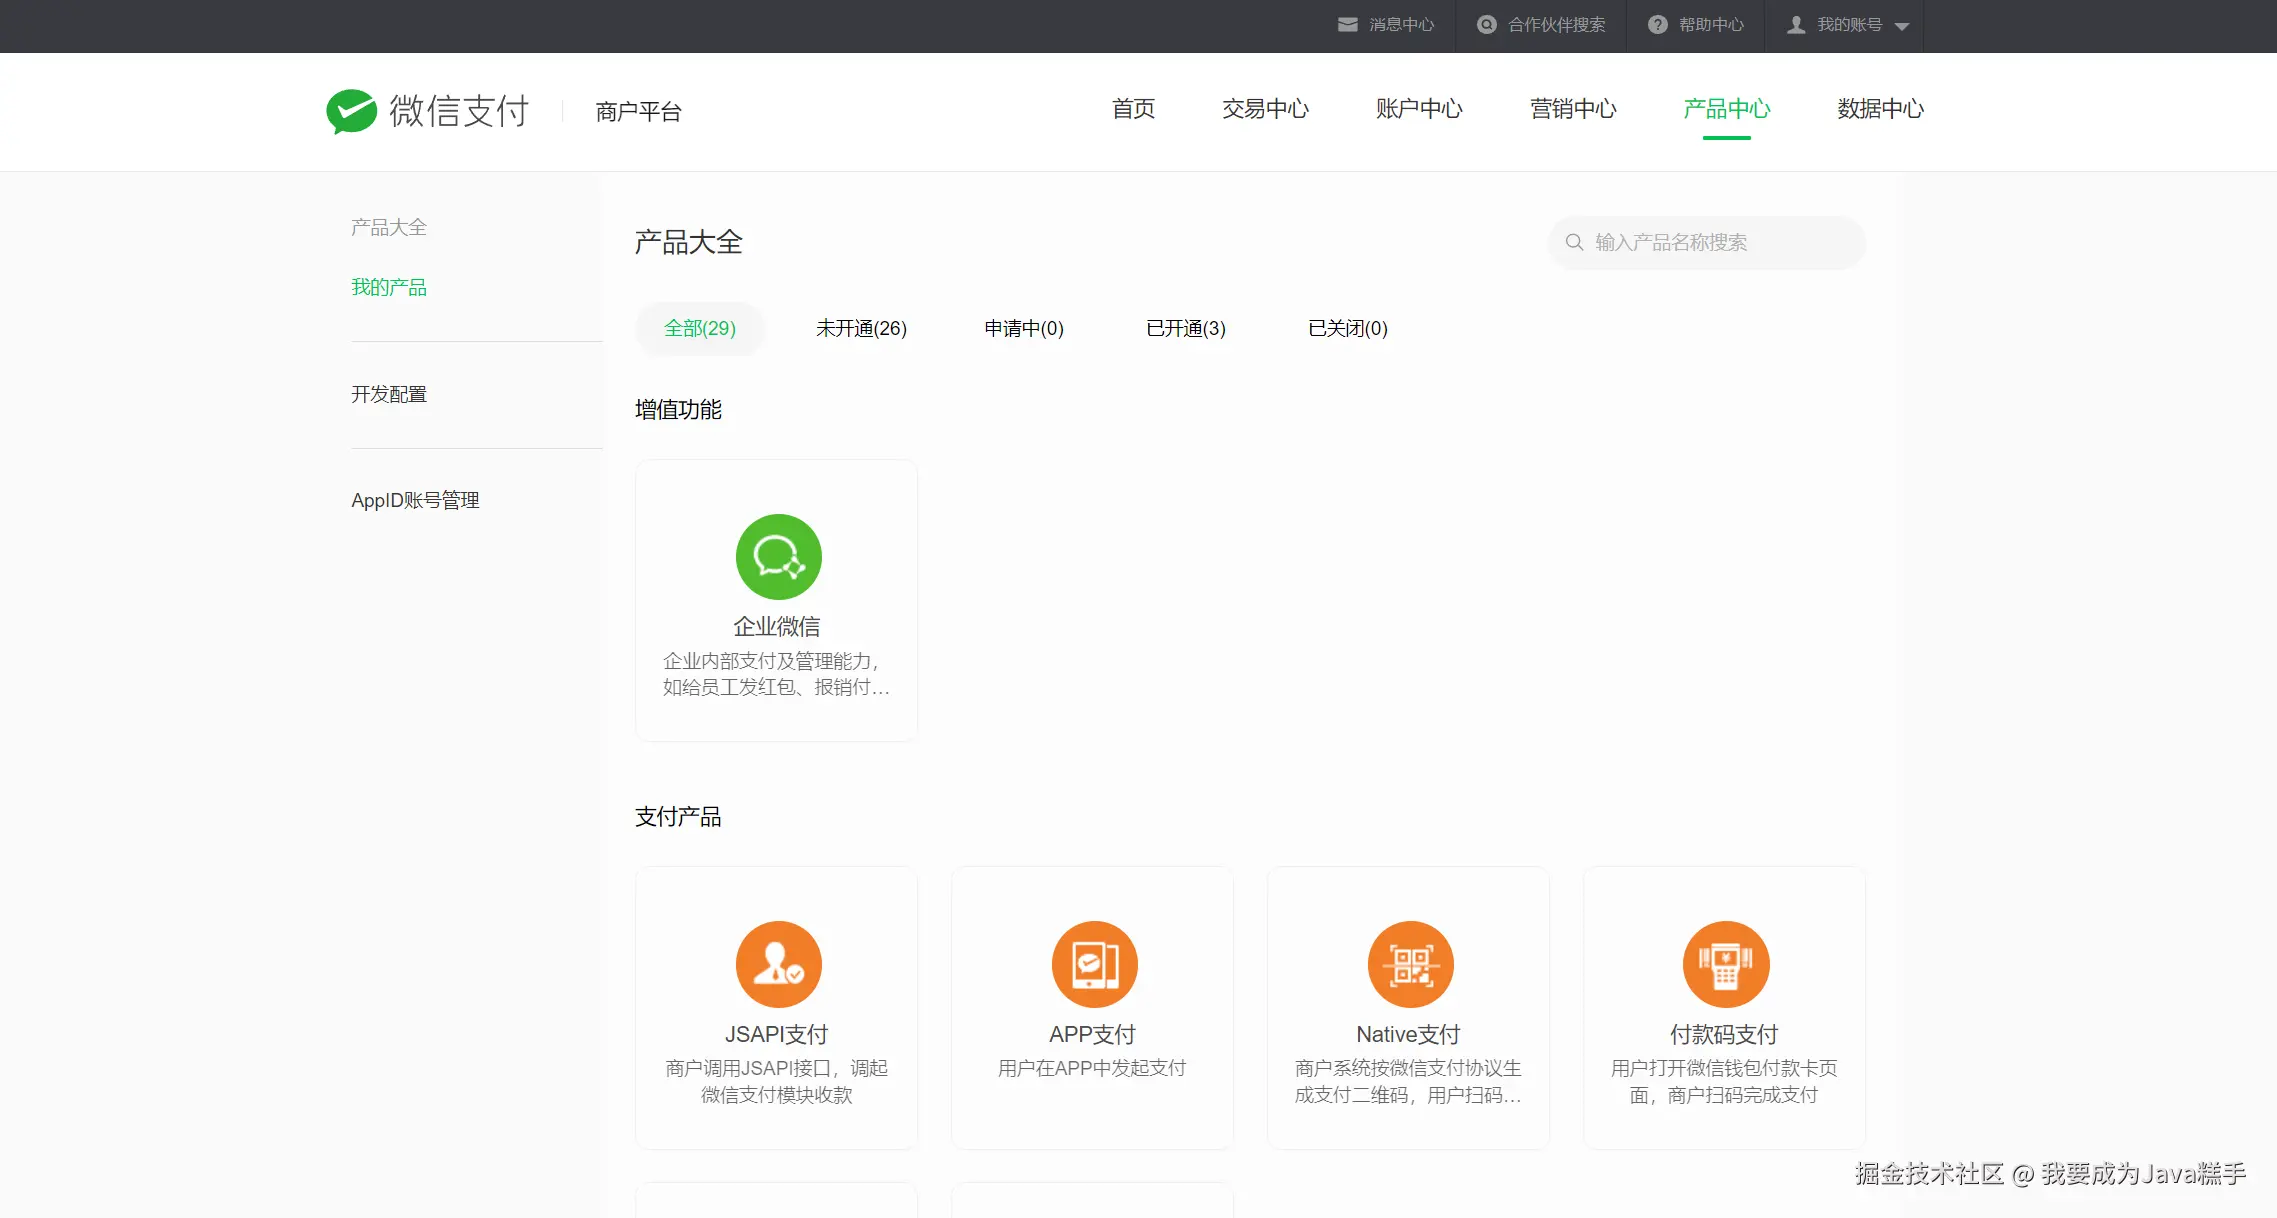Switch to the 已开通(3) tab

pos(1185,328)
